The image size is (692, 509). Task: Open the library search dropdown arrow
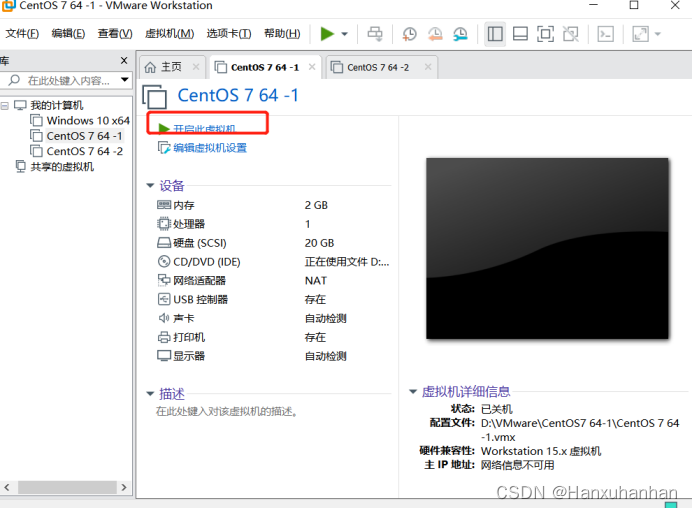pyautogui.click(x=125, y=80)
